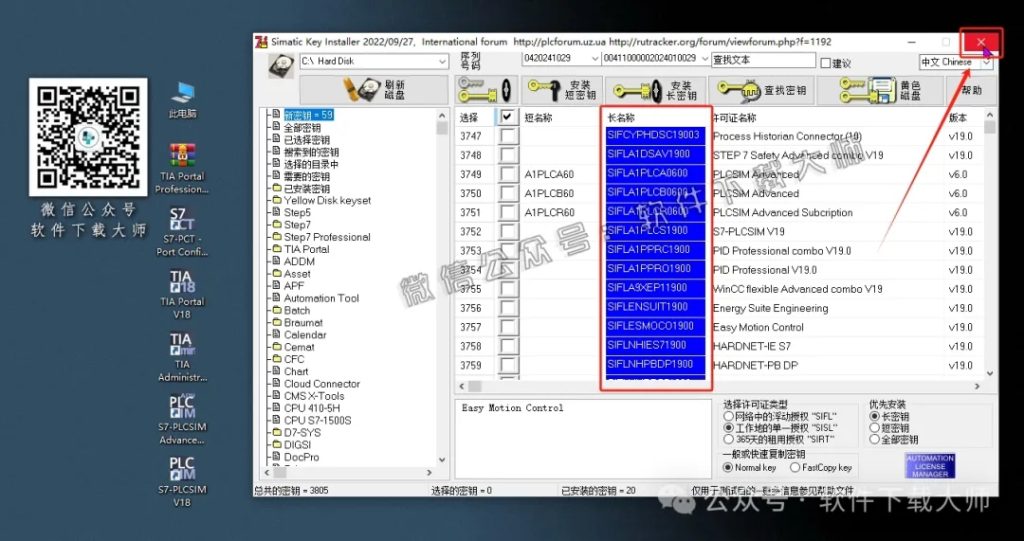The image size is (1024, 541).
Task: Click the 帮助 (Help) button
Action: tap(971, 90)
